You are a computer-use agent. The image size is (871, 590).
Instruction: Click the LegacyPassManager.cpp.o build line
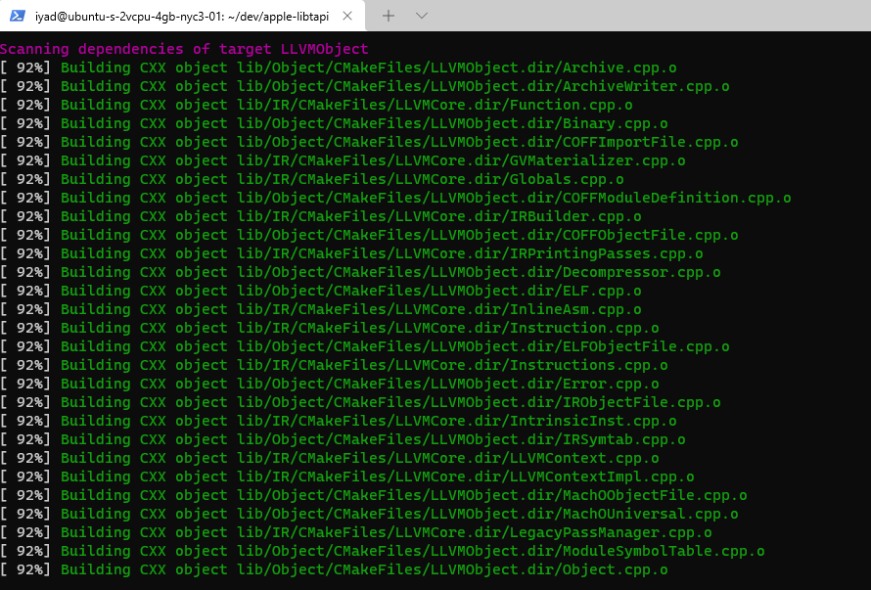(x=356, y=533)
